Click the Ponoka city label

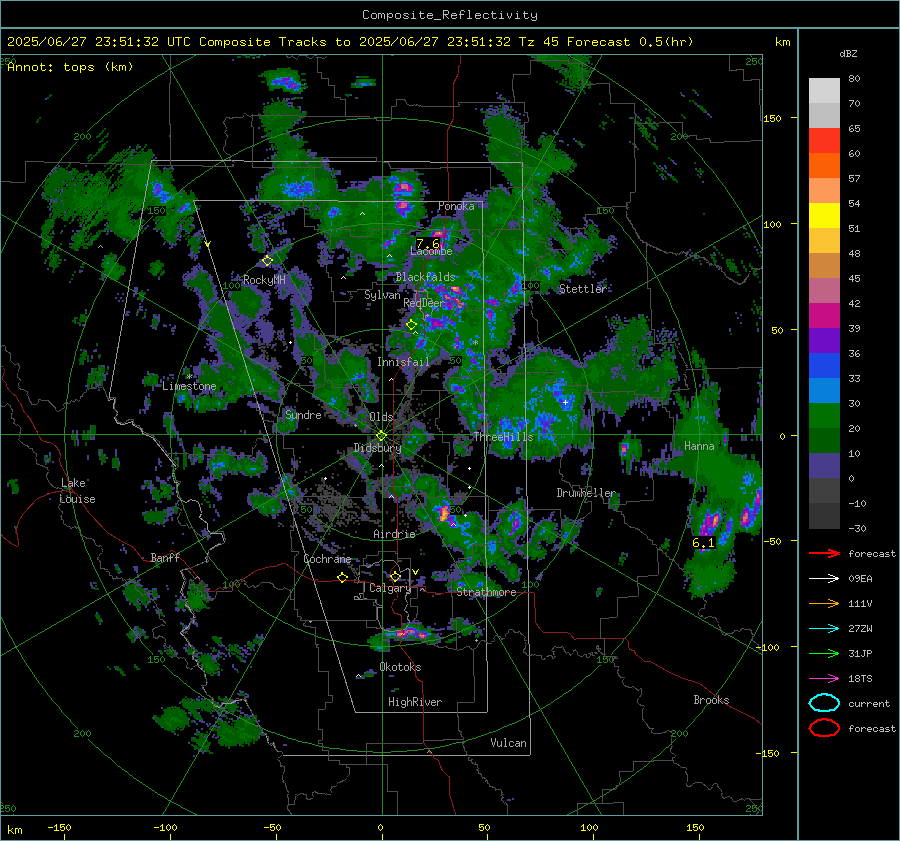[x=456, y=206]
